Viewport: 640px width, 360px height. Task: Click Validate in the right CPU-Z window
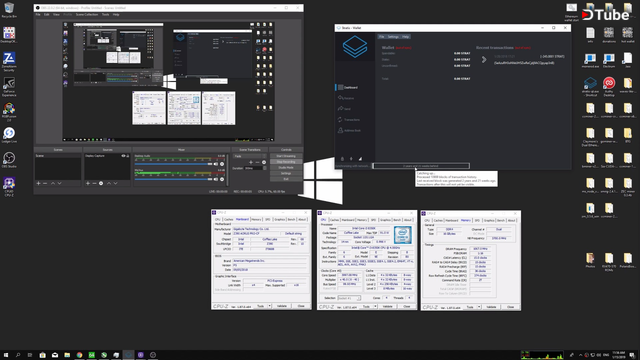pos(491,307)
